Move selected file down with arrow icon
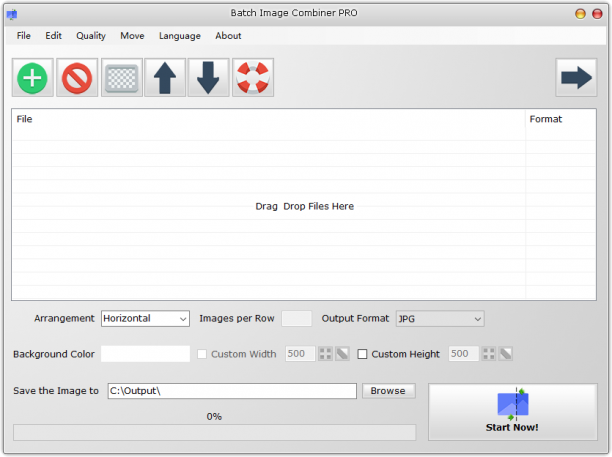Viewport: 612px width, 457px height. 208,78
